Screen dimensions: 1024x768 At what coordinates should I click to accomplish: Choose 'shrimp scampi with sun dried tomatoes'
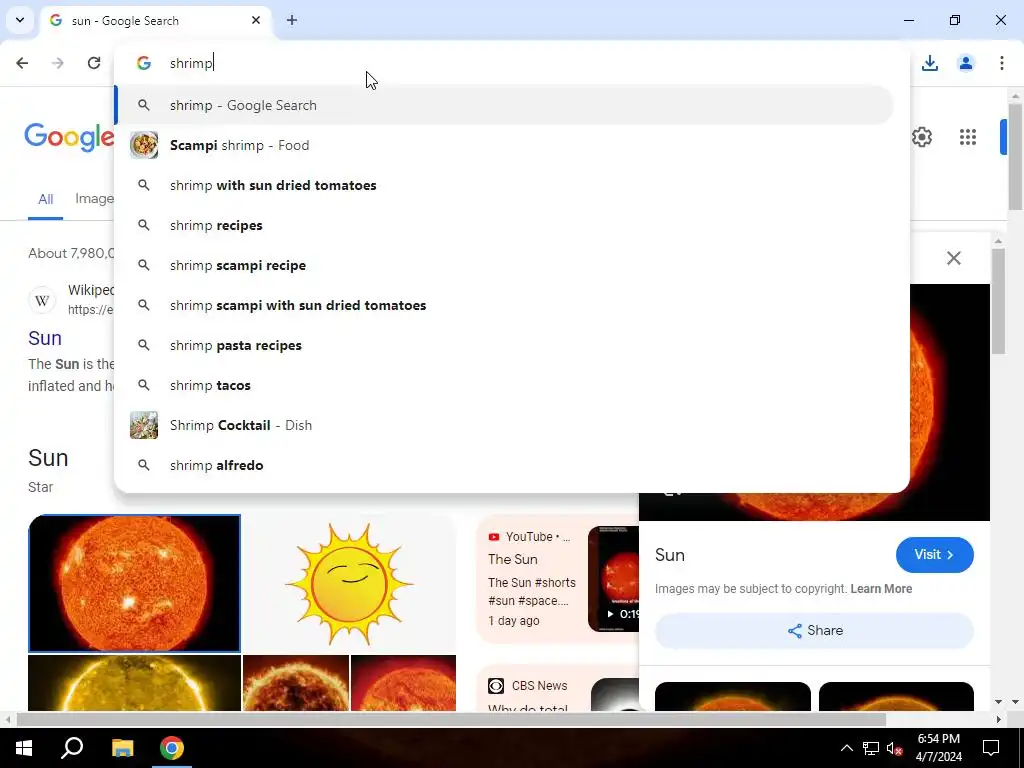click(504, 305)
